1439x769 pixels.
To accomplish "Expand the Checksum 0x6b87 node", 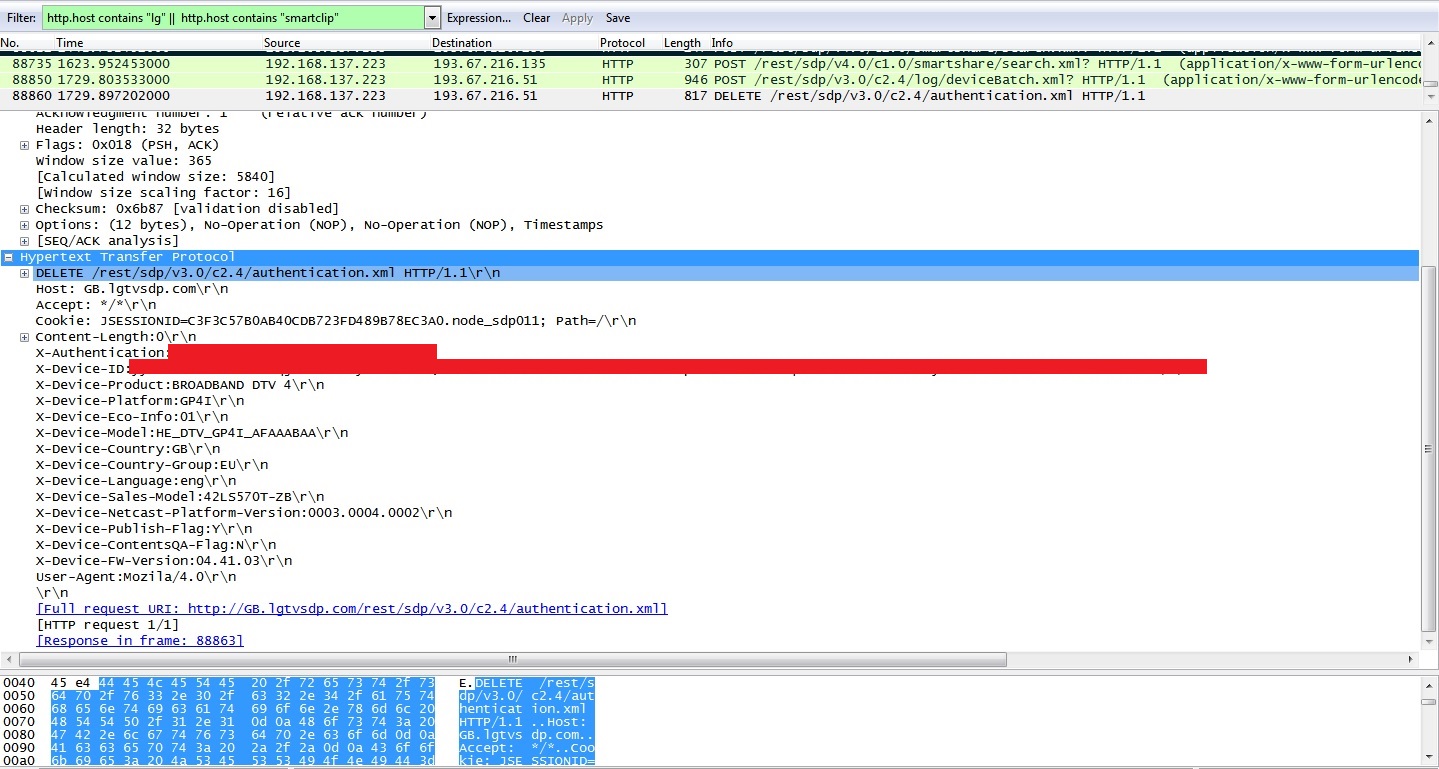I will (25, 209).
